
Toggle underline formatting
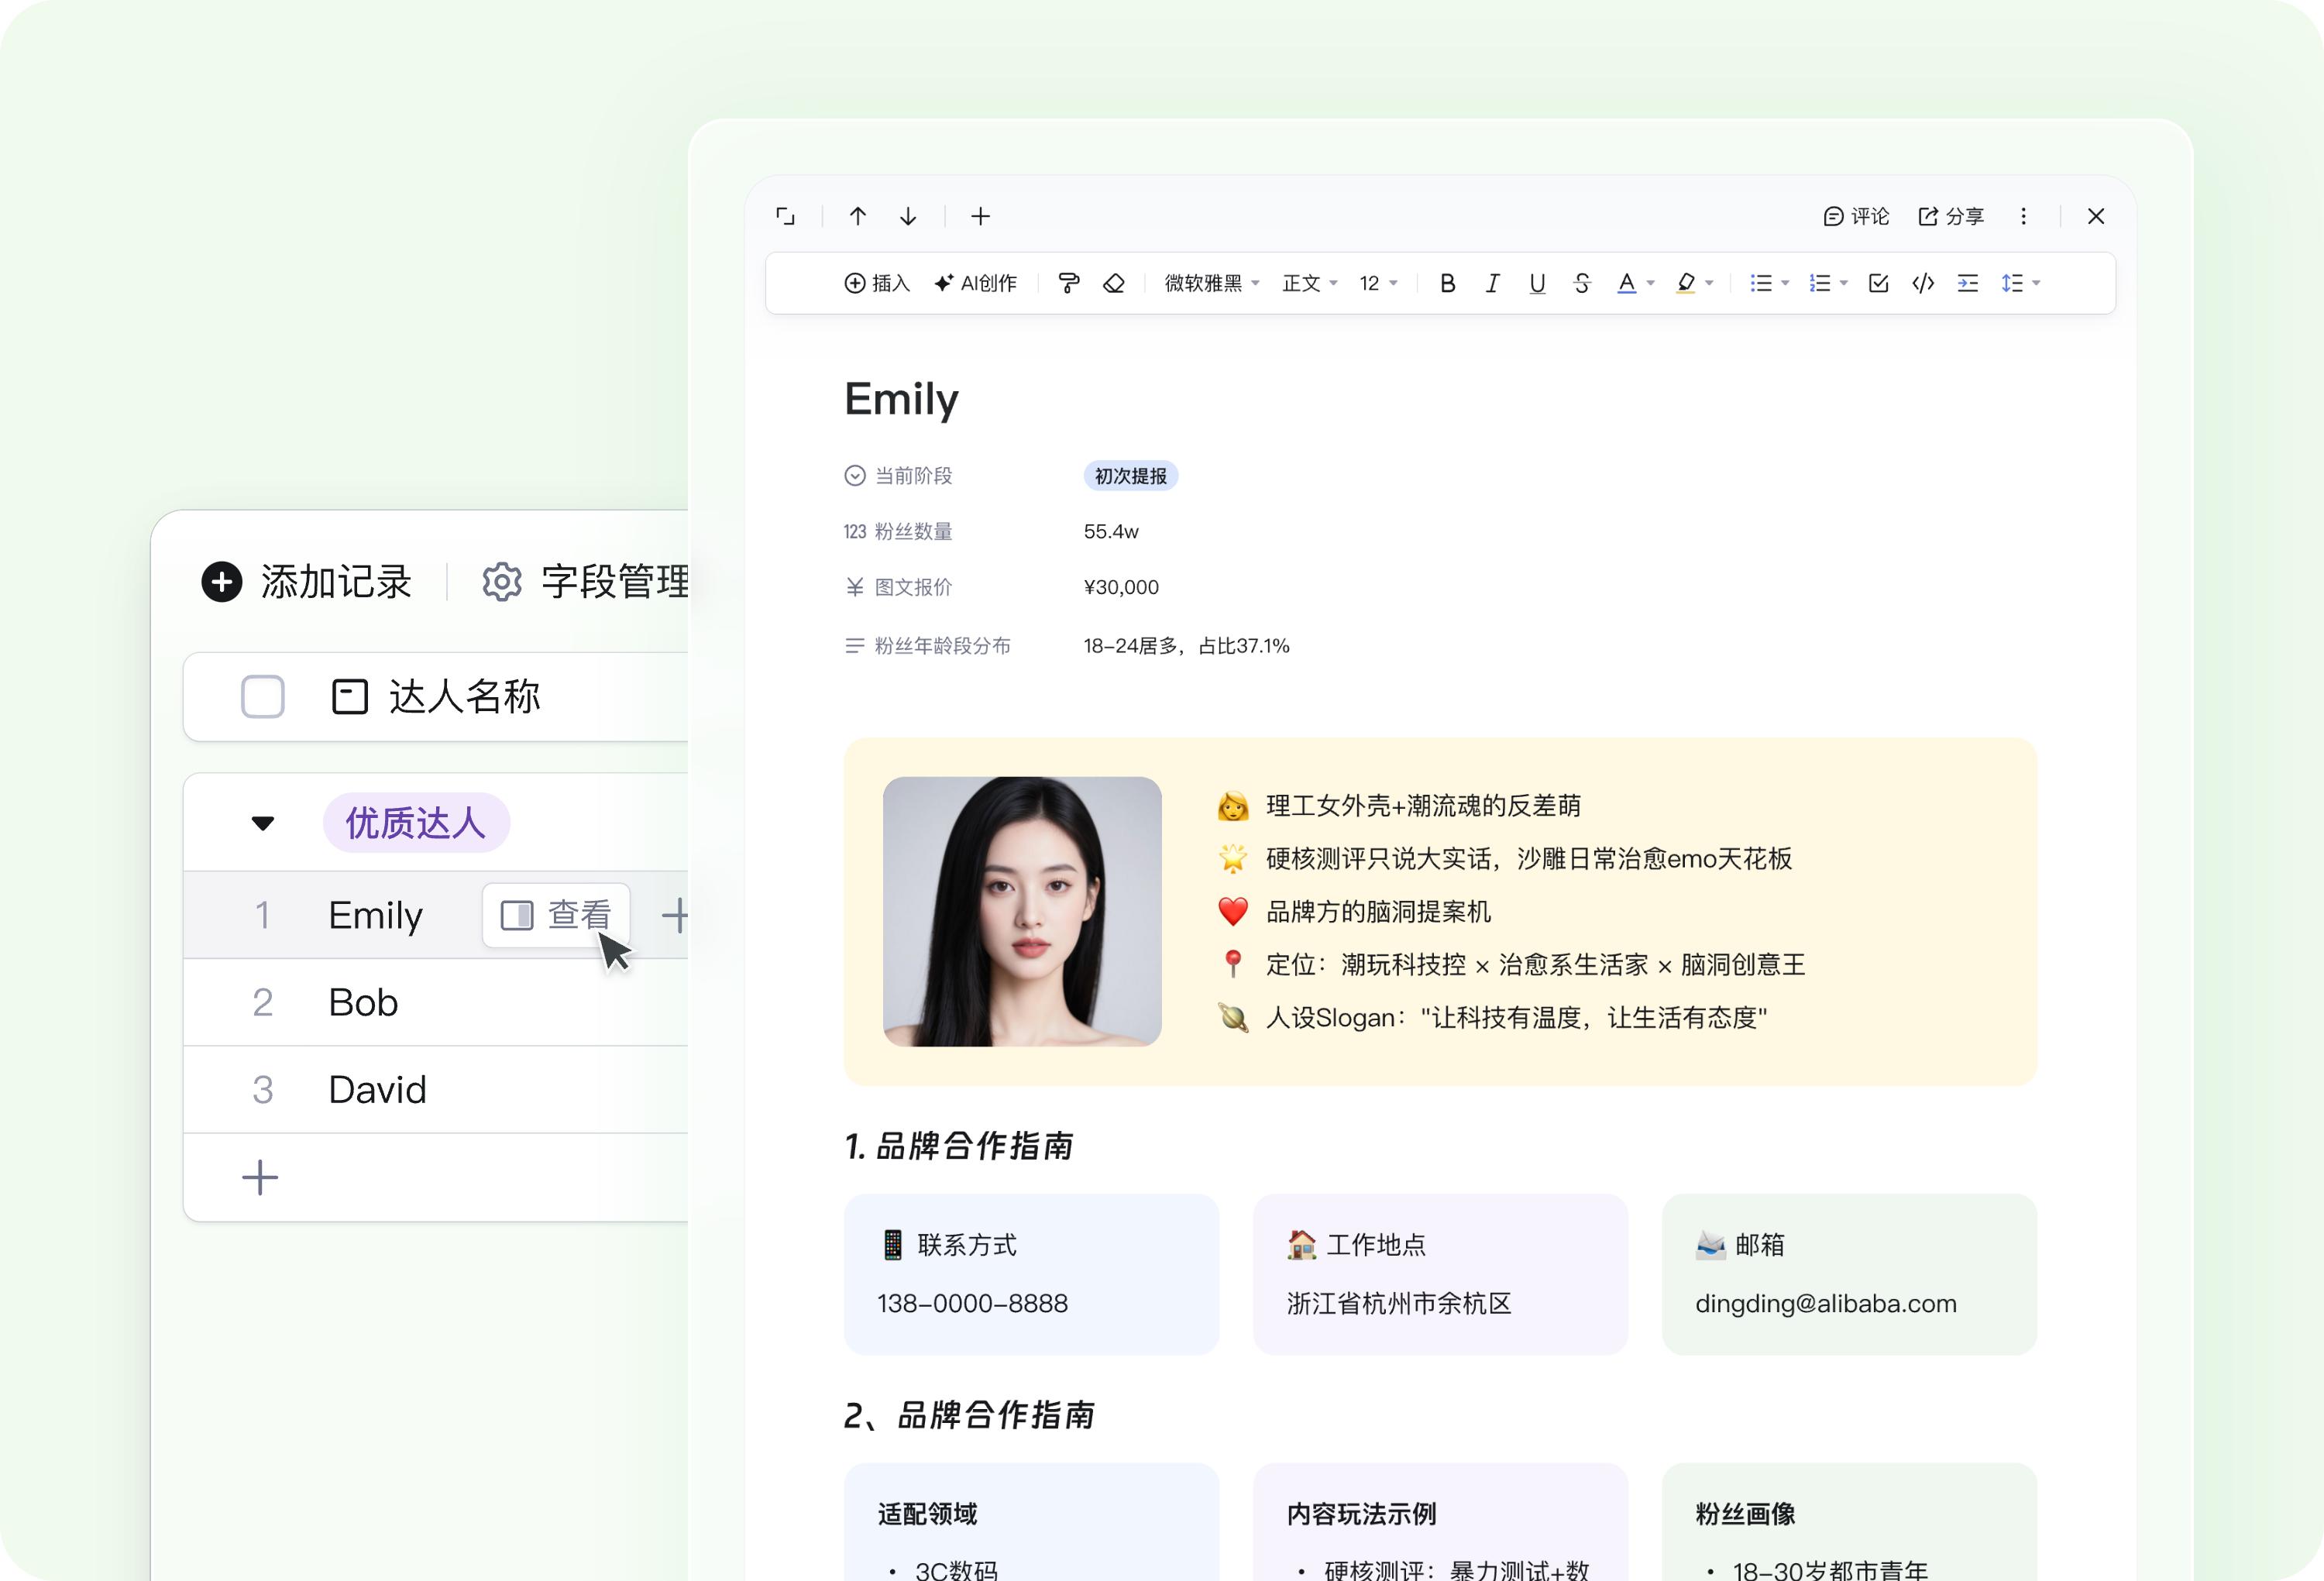(1536, 283)
